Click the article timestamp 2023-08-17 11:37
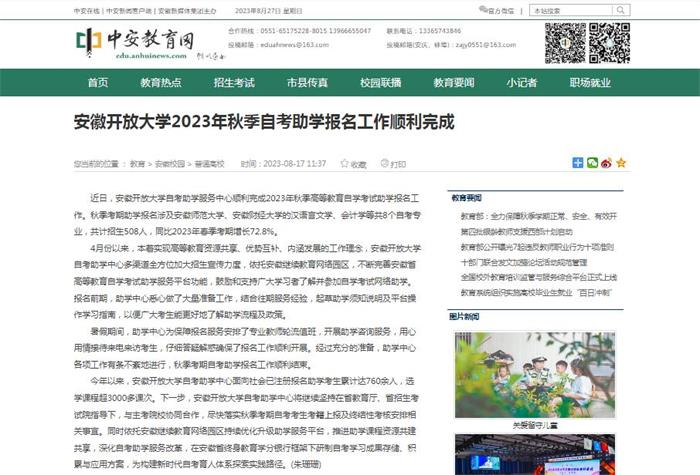The width and height of the screenshot is (700, 475). click(x=295, y=163)
